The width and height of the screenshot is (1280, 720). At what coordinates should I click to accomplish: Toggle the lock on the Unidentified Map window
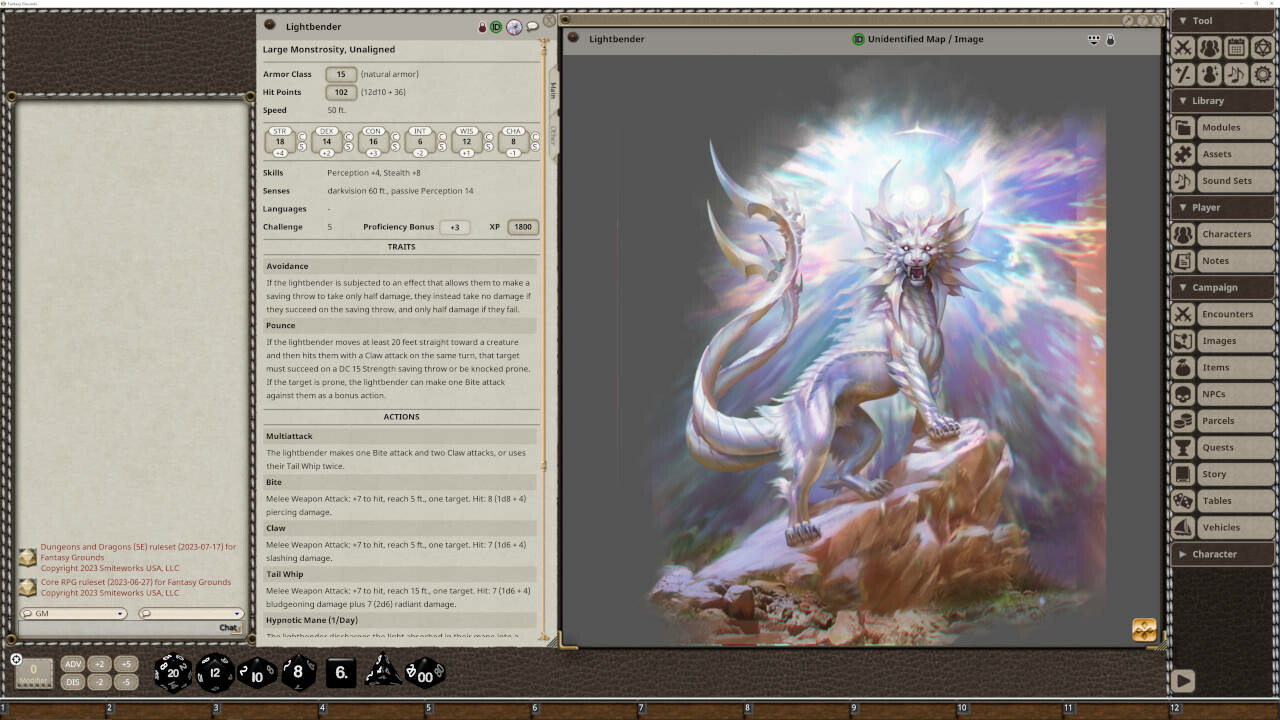pos(1110,39)
